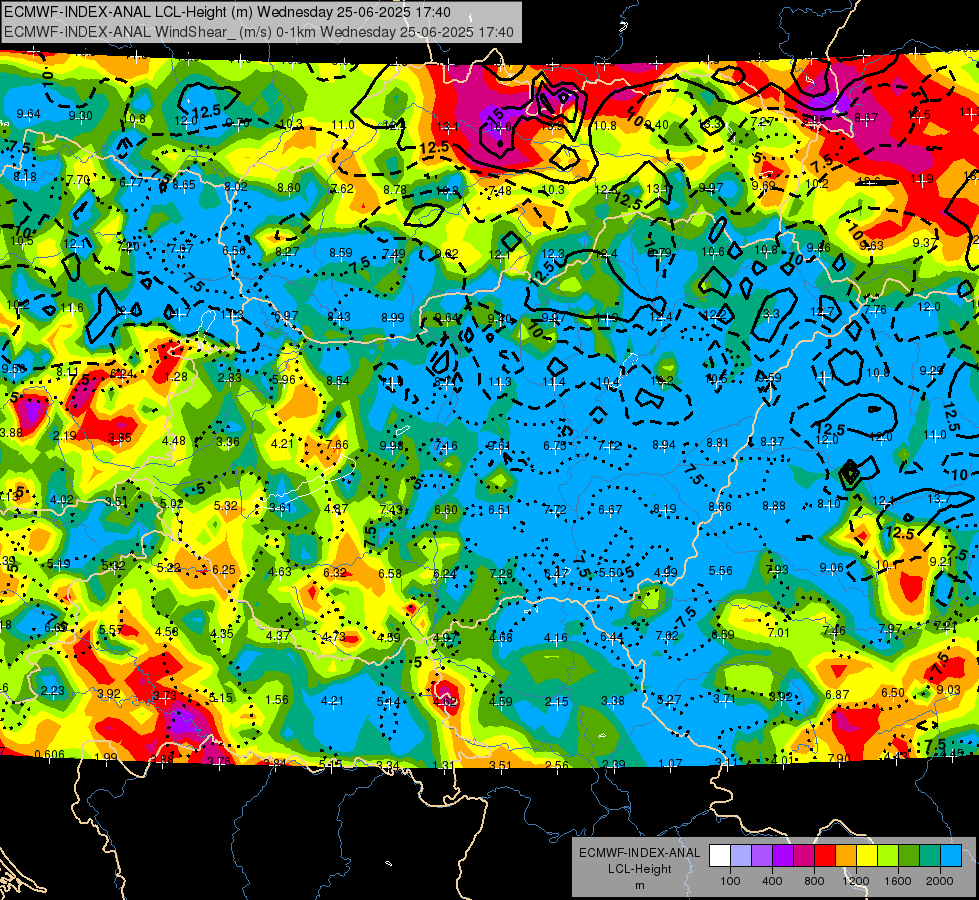Click the grid value 8.99
The width and height of the screenshot is (979, 900).
[x=393, y=318]
